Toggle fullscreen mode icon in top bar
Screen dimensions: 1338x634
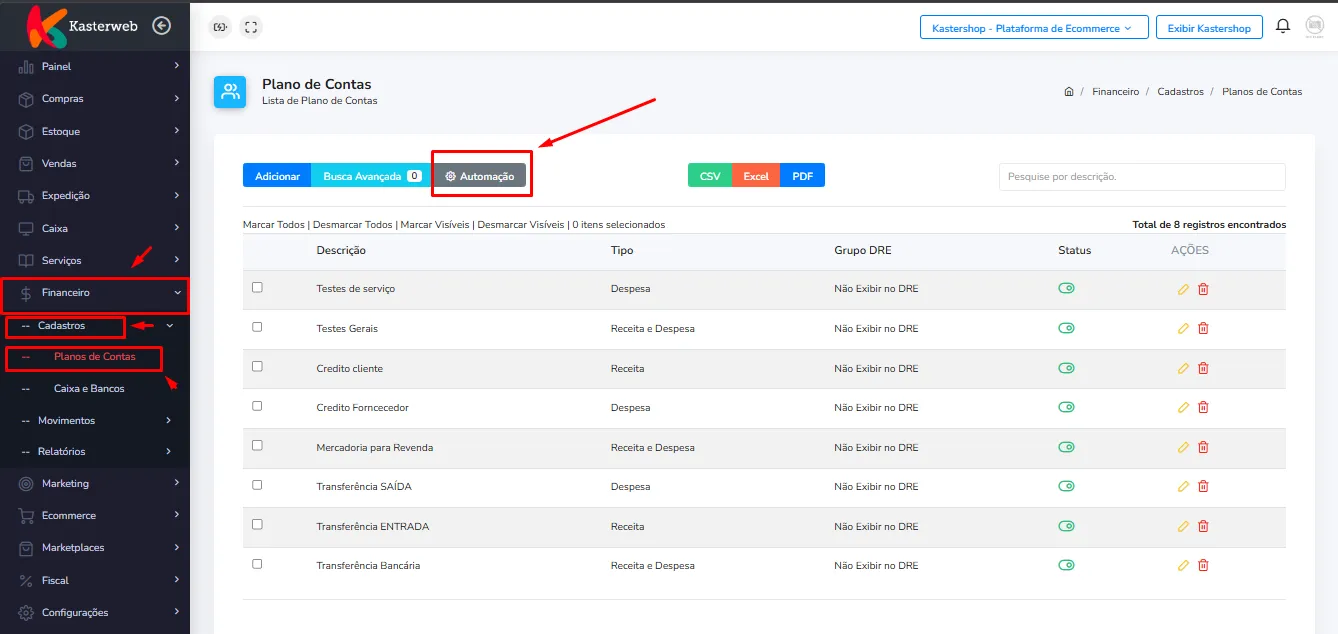coord(251,27)
